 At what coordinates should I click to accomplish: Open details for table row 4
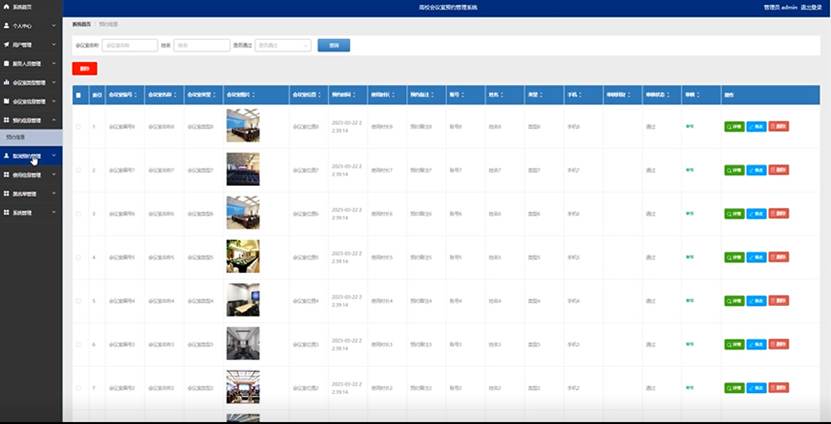coord(734,257)
